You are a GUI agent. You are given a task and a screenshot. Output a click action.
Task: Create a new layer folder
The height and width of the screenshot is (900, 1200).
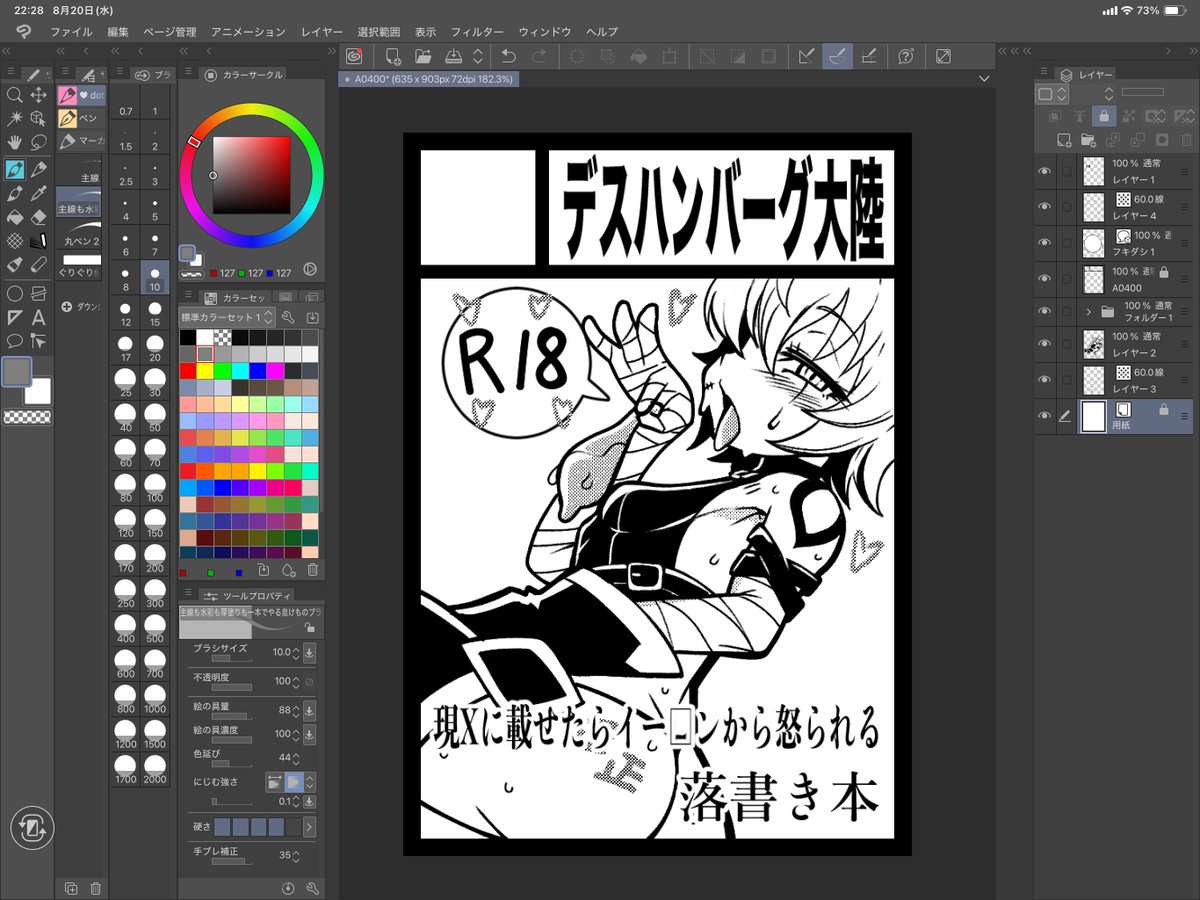1089,140
